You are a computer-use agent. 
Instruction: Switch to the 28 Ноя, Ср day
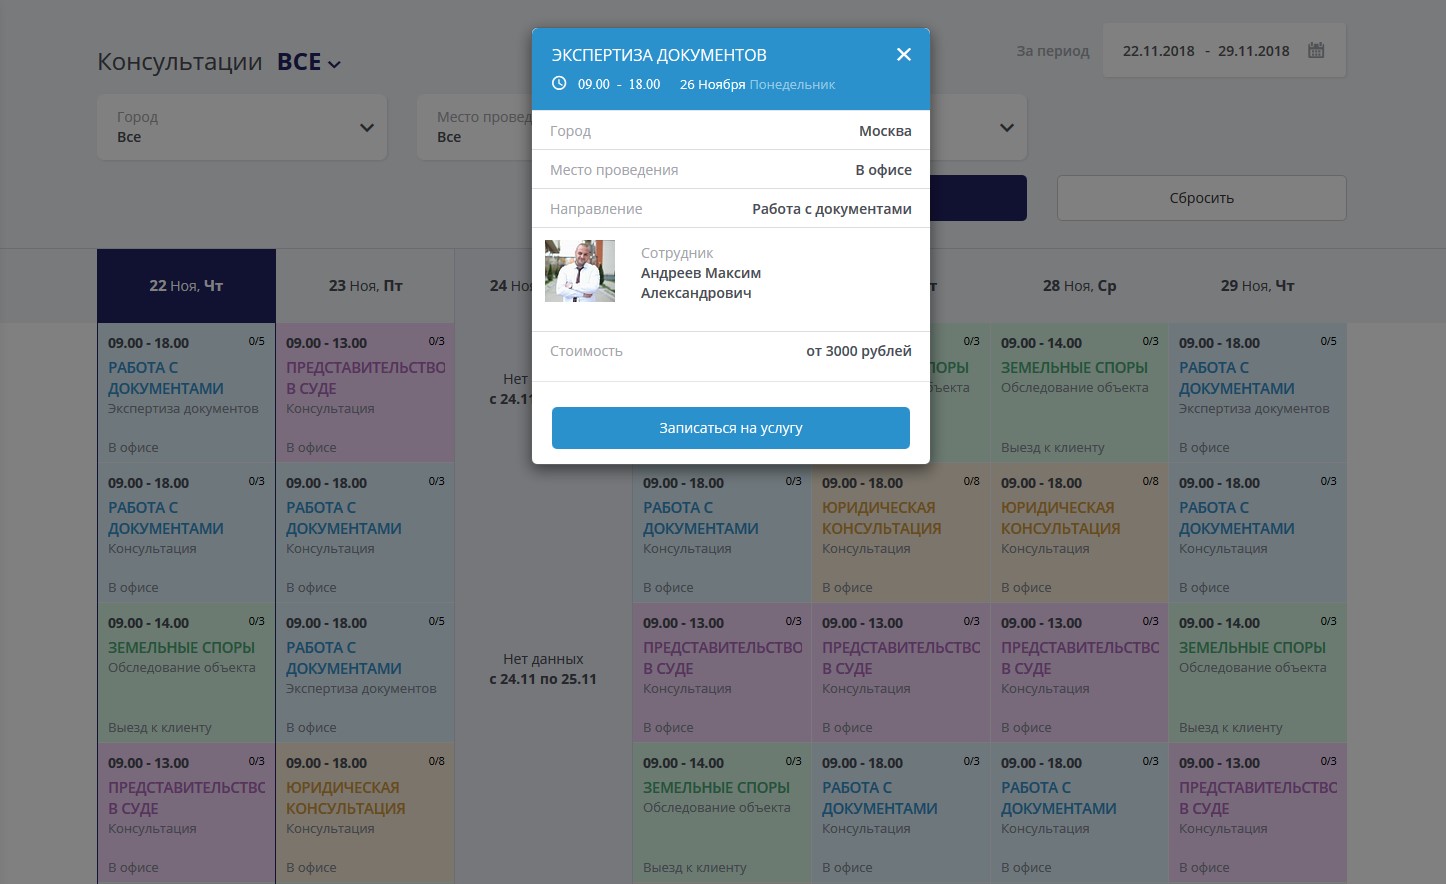[1079, 286]
